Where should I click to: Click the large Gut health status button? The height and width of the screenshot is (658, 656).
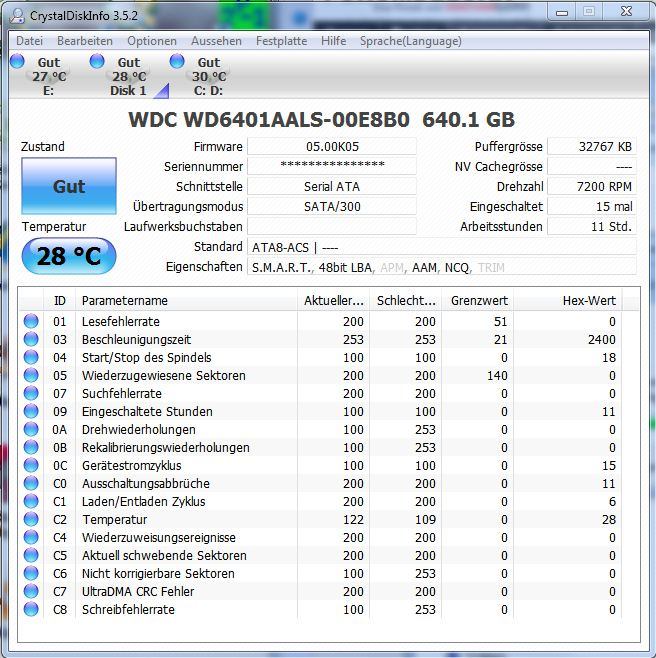tap(69, 186)
